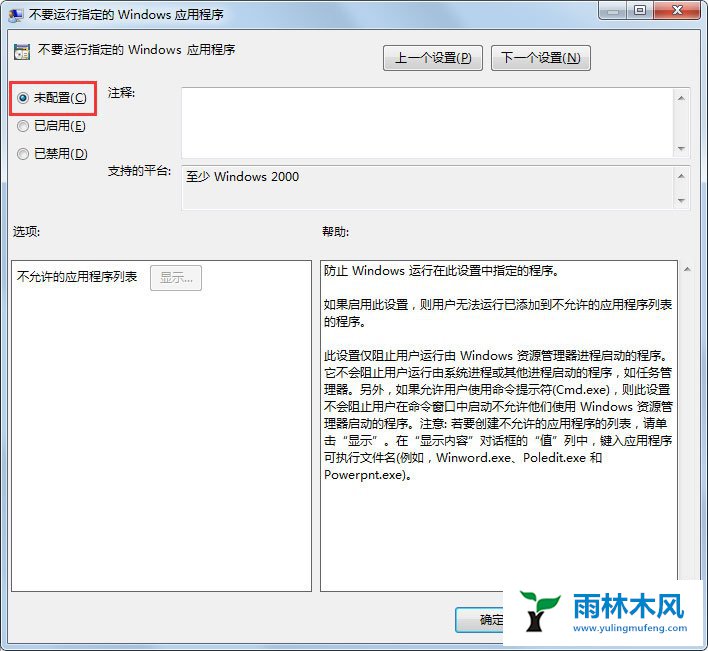Screen dimensions: 708x651
Task: Confirm with the 确定 button
Action: [x=480, y=620]
